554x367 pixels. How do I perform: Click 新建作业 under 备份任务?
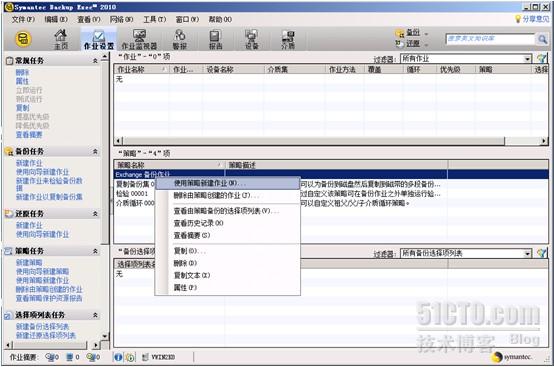pyautogui.click(x=29, y=163)
